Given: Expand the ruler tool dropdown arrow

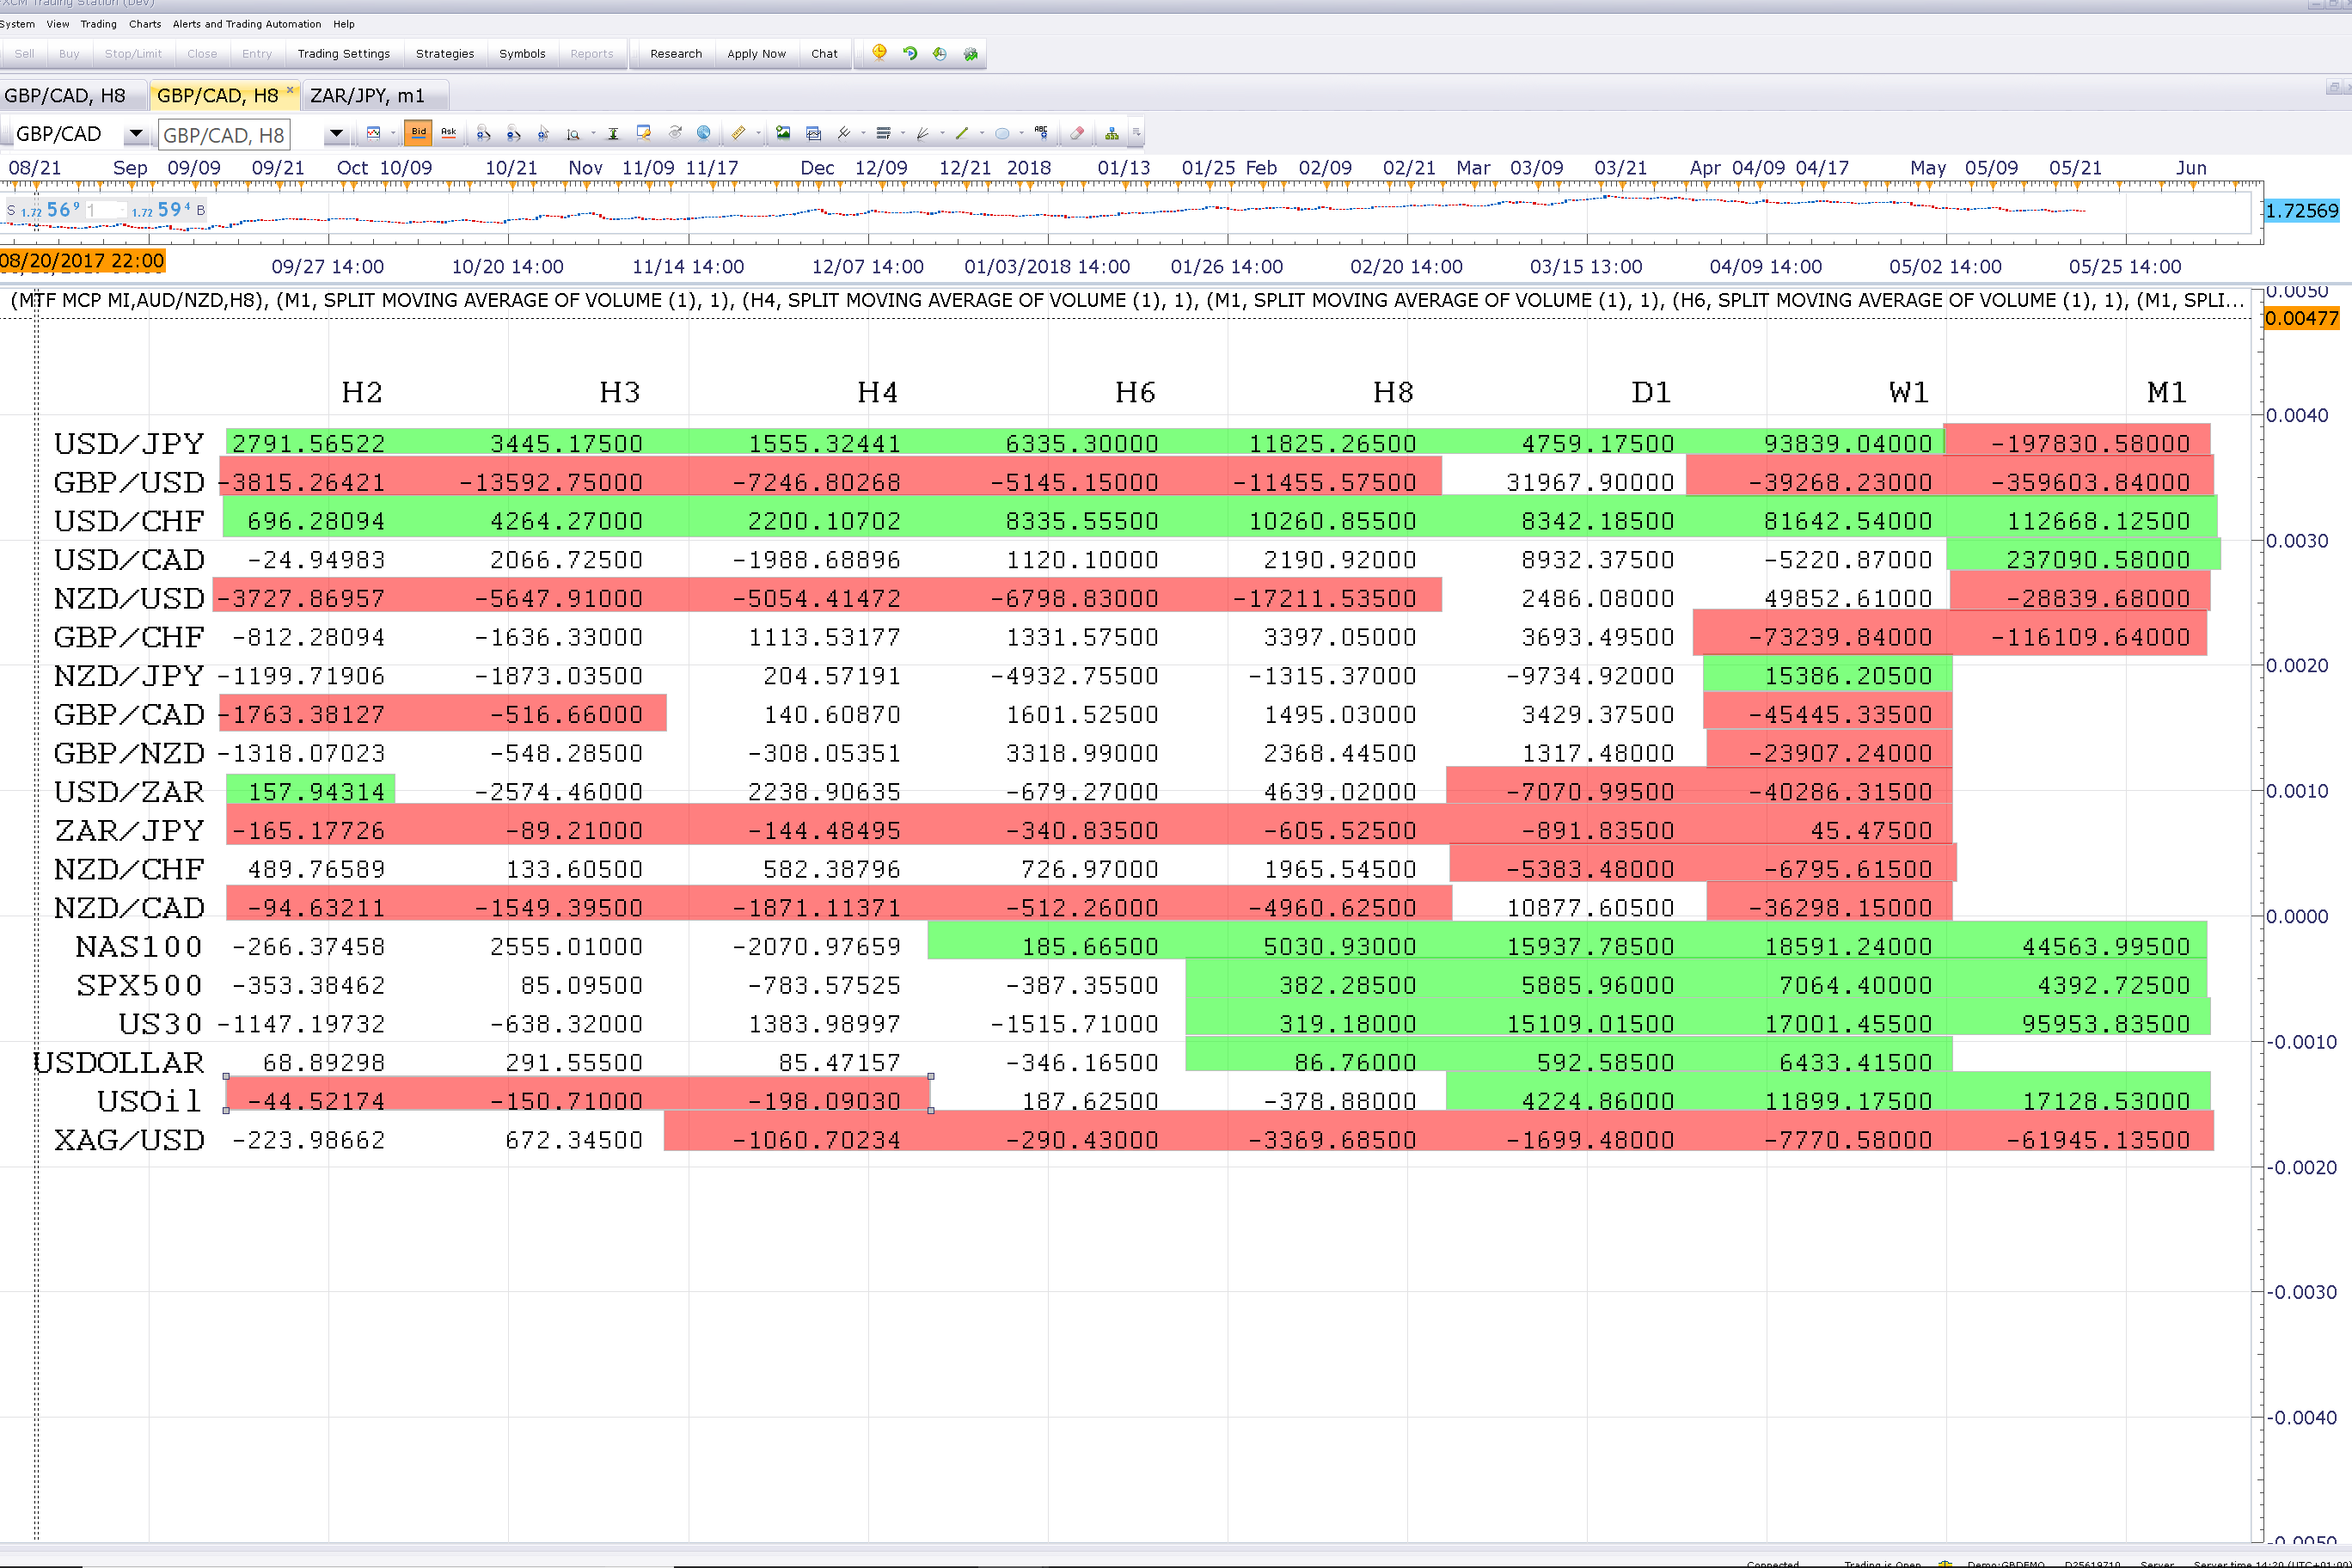Looking at the screenshot, I should (758, 133).
